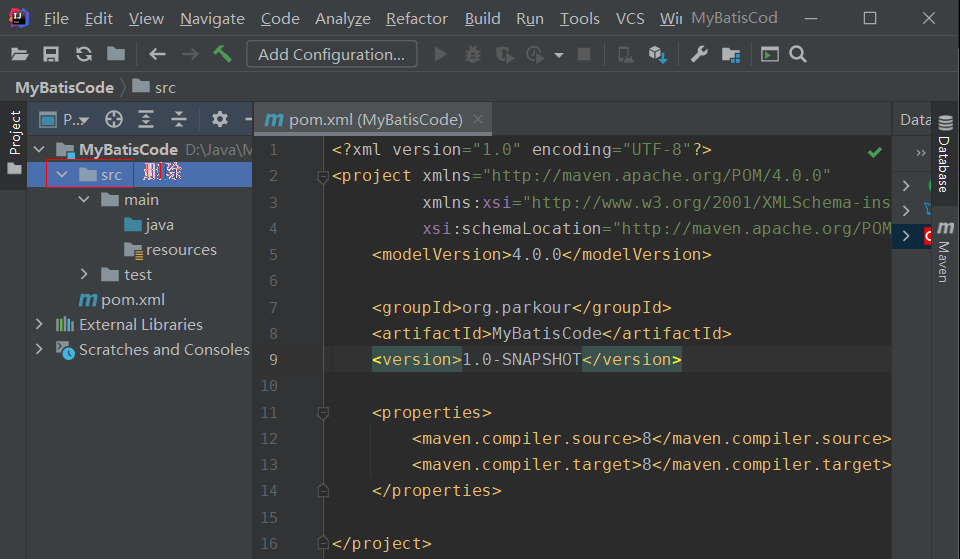
Task: Open the File menu
Action: [56, 18]
